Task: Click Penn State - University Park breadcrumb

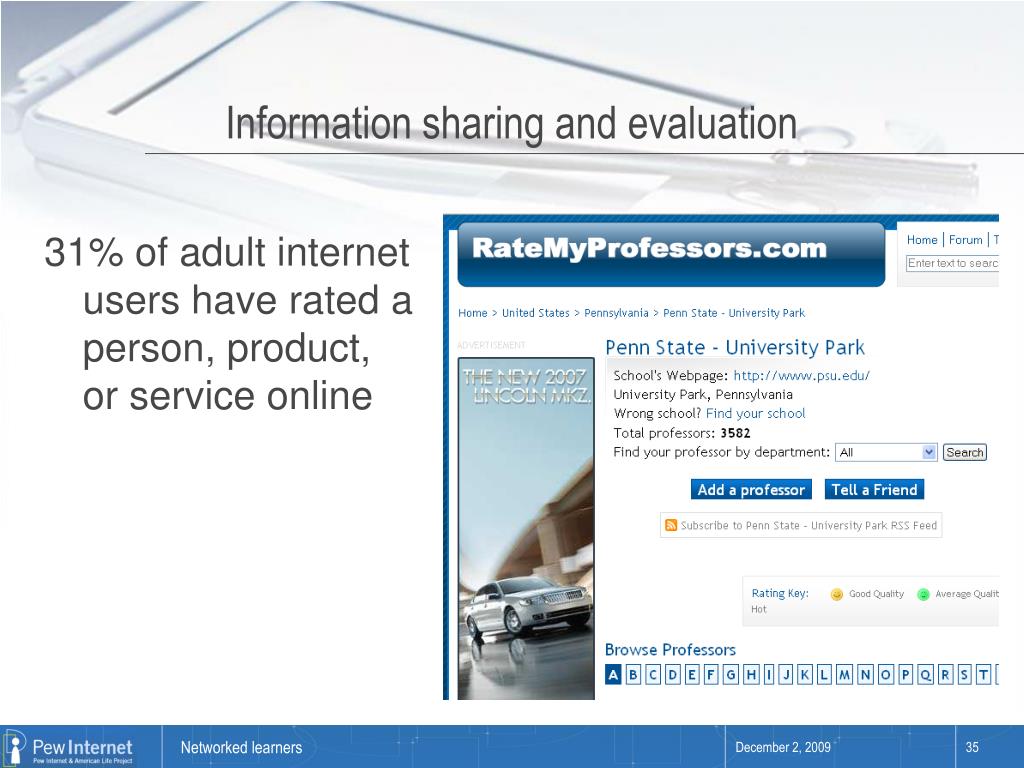Action: tap(734, 313)
